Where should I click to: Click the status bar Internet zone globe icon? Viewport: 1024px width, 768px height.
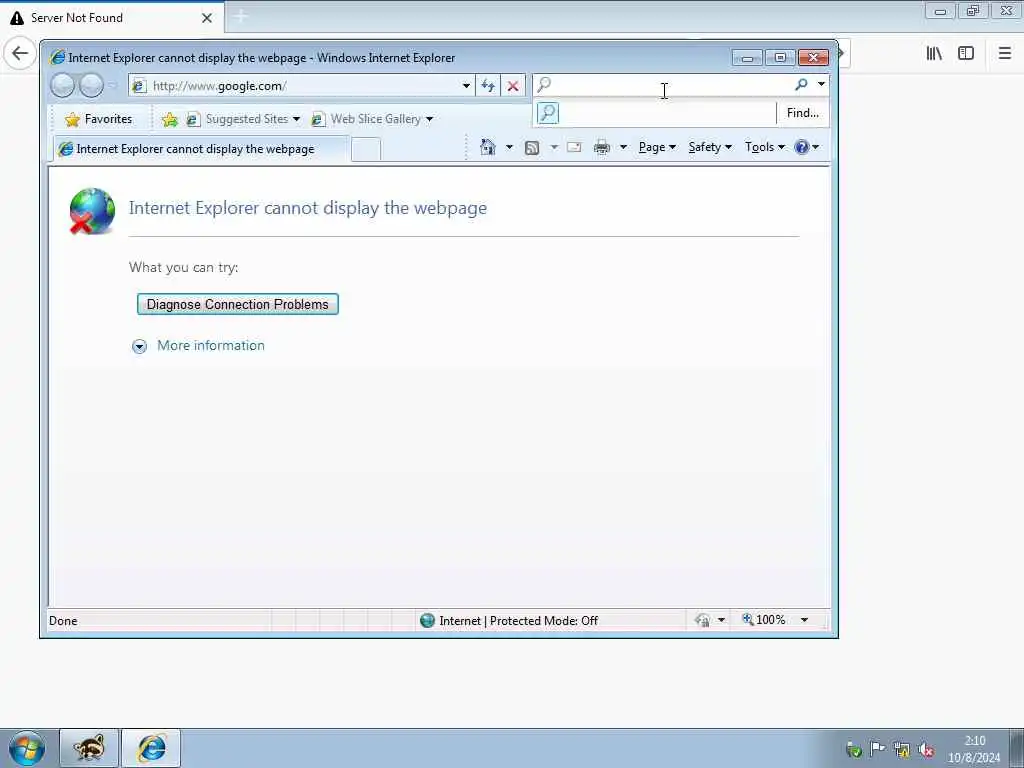click(427, 620)
